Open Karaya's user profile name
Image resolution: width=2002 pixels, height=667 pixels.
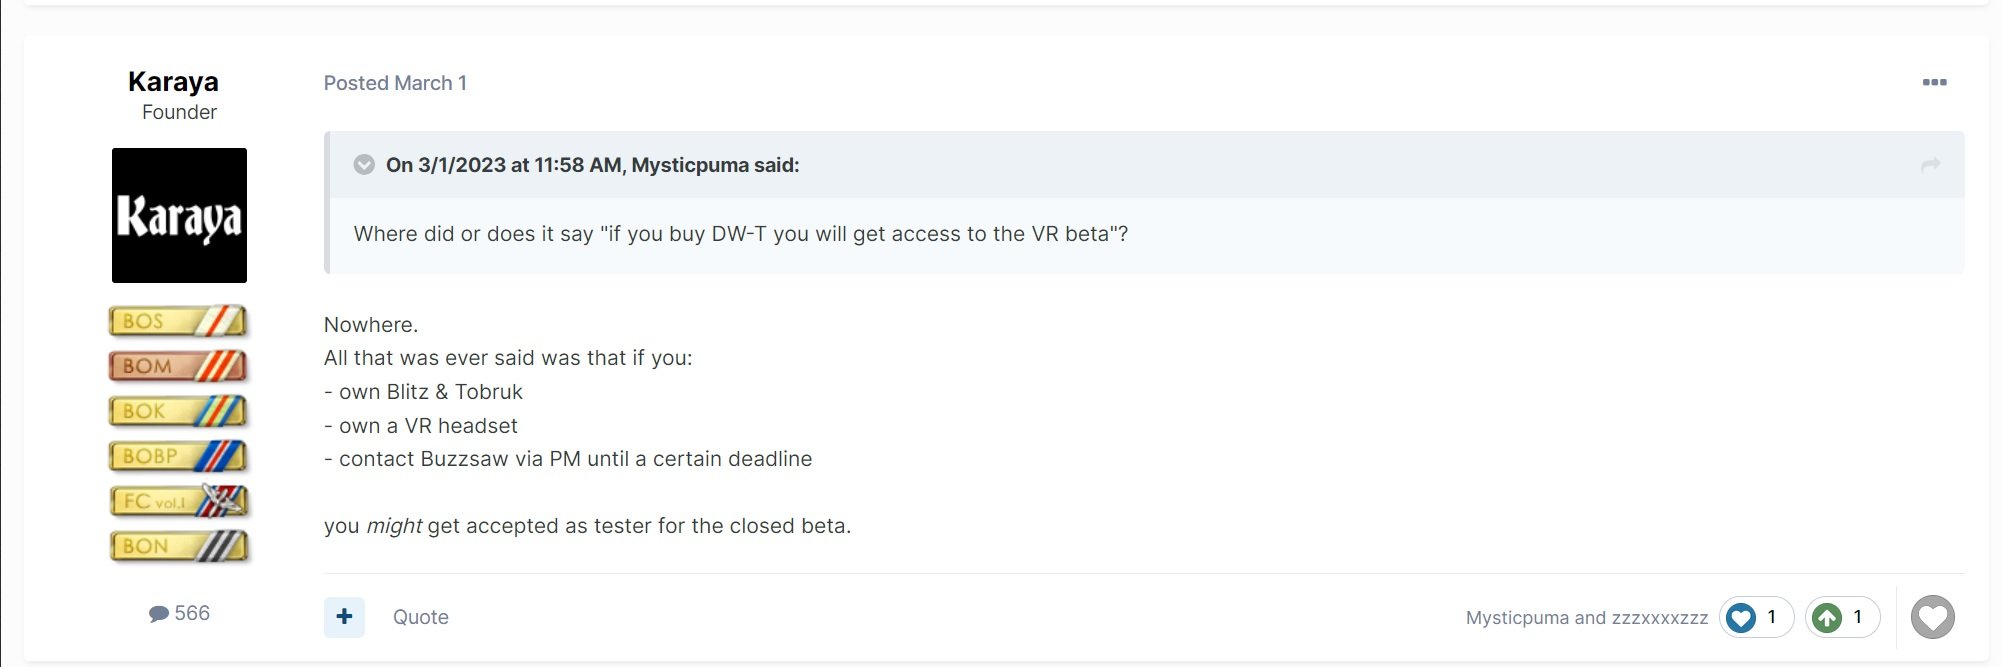[173, 82]
